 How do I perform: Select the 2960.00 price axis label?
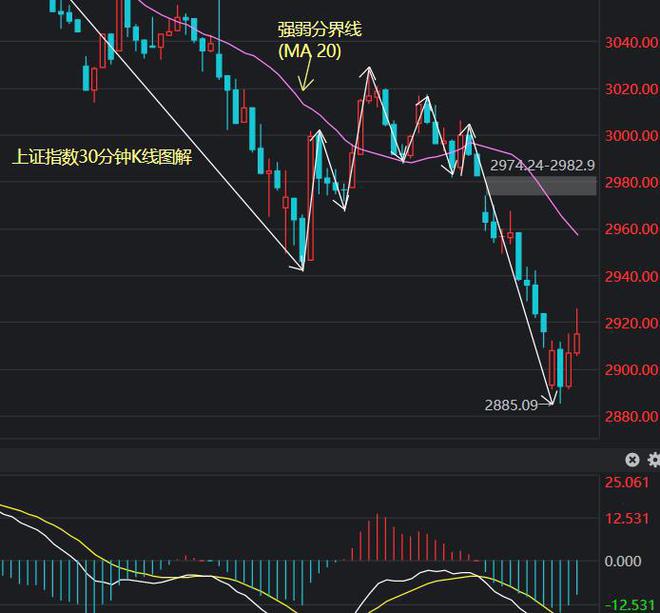(631, 229)
